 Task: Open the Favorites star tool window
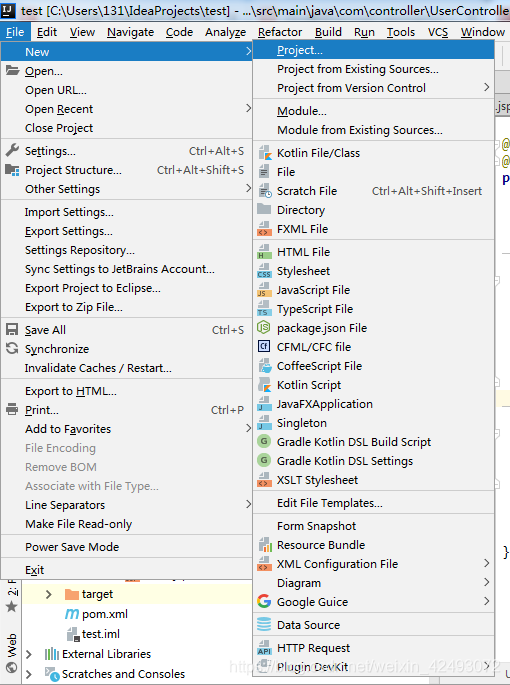pos(12,607)
